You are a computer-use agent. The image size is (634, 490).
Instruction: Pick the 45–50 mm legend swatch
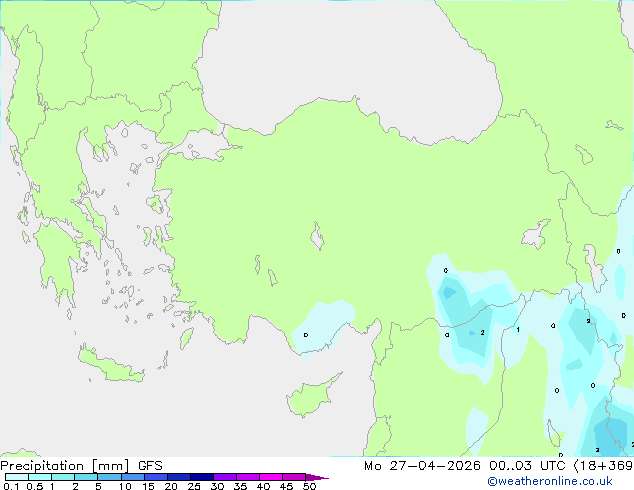point(294,477)
